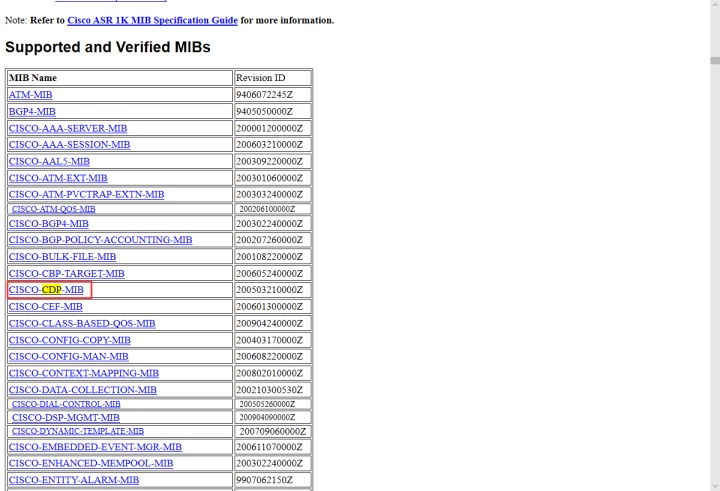Viewport: 720px width, 491px height.
Task: Click the revision ID 200001200000Z
Action: [270, 129]
